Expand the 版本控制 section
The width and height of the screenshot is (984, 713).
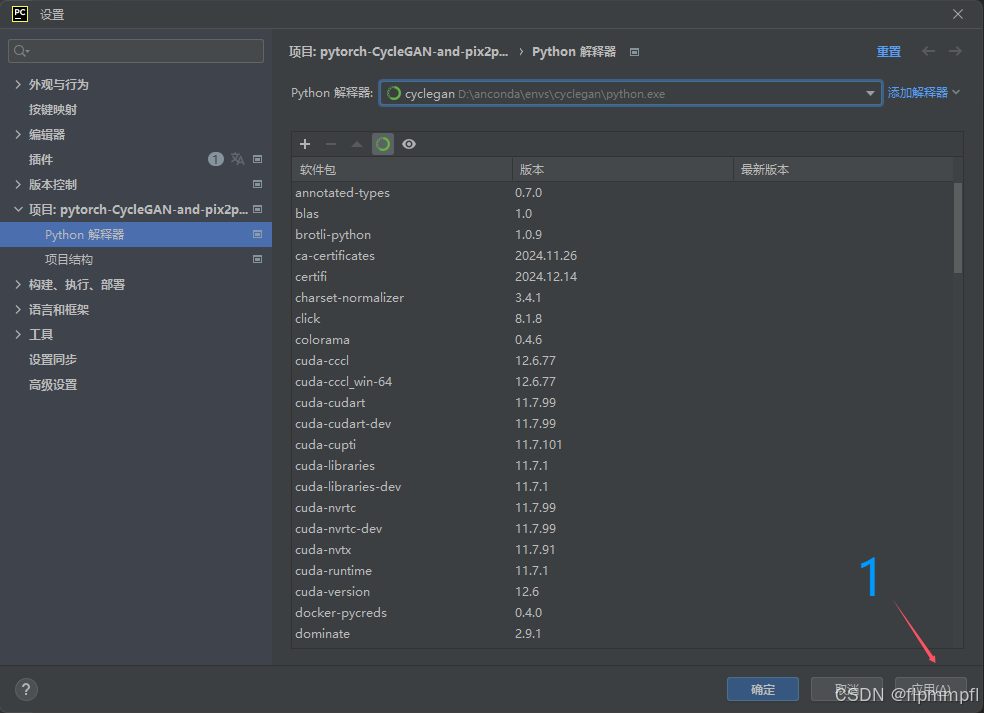[x=18, y=185]
